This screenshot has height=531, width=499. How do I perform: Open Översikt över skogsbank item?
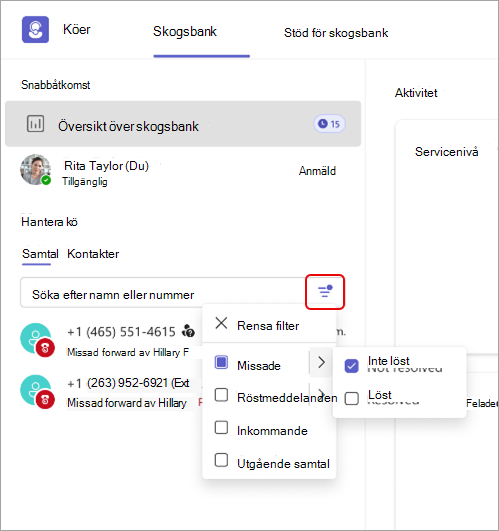183,124
